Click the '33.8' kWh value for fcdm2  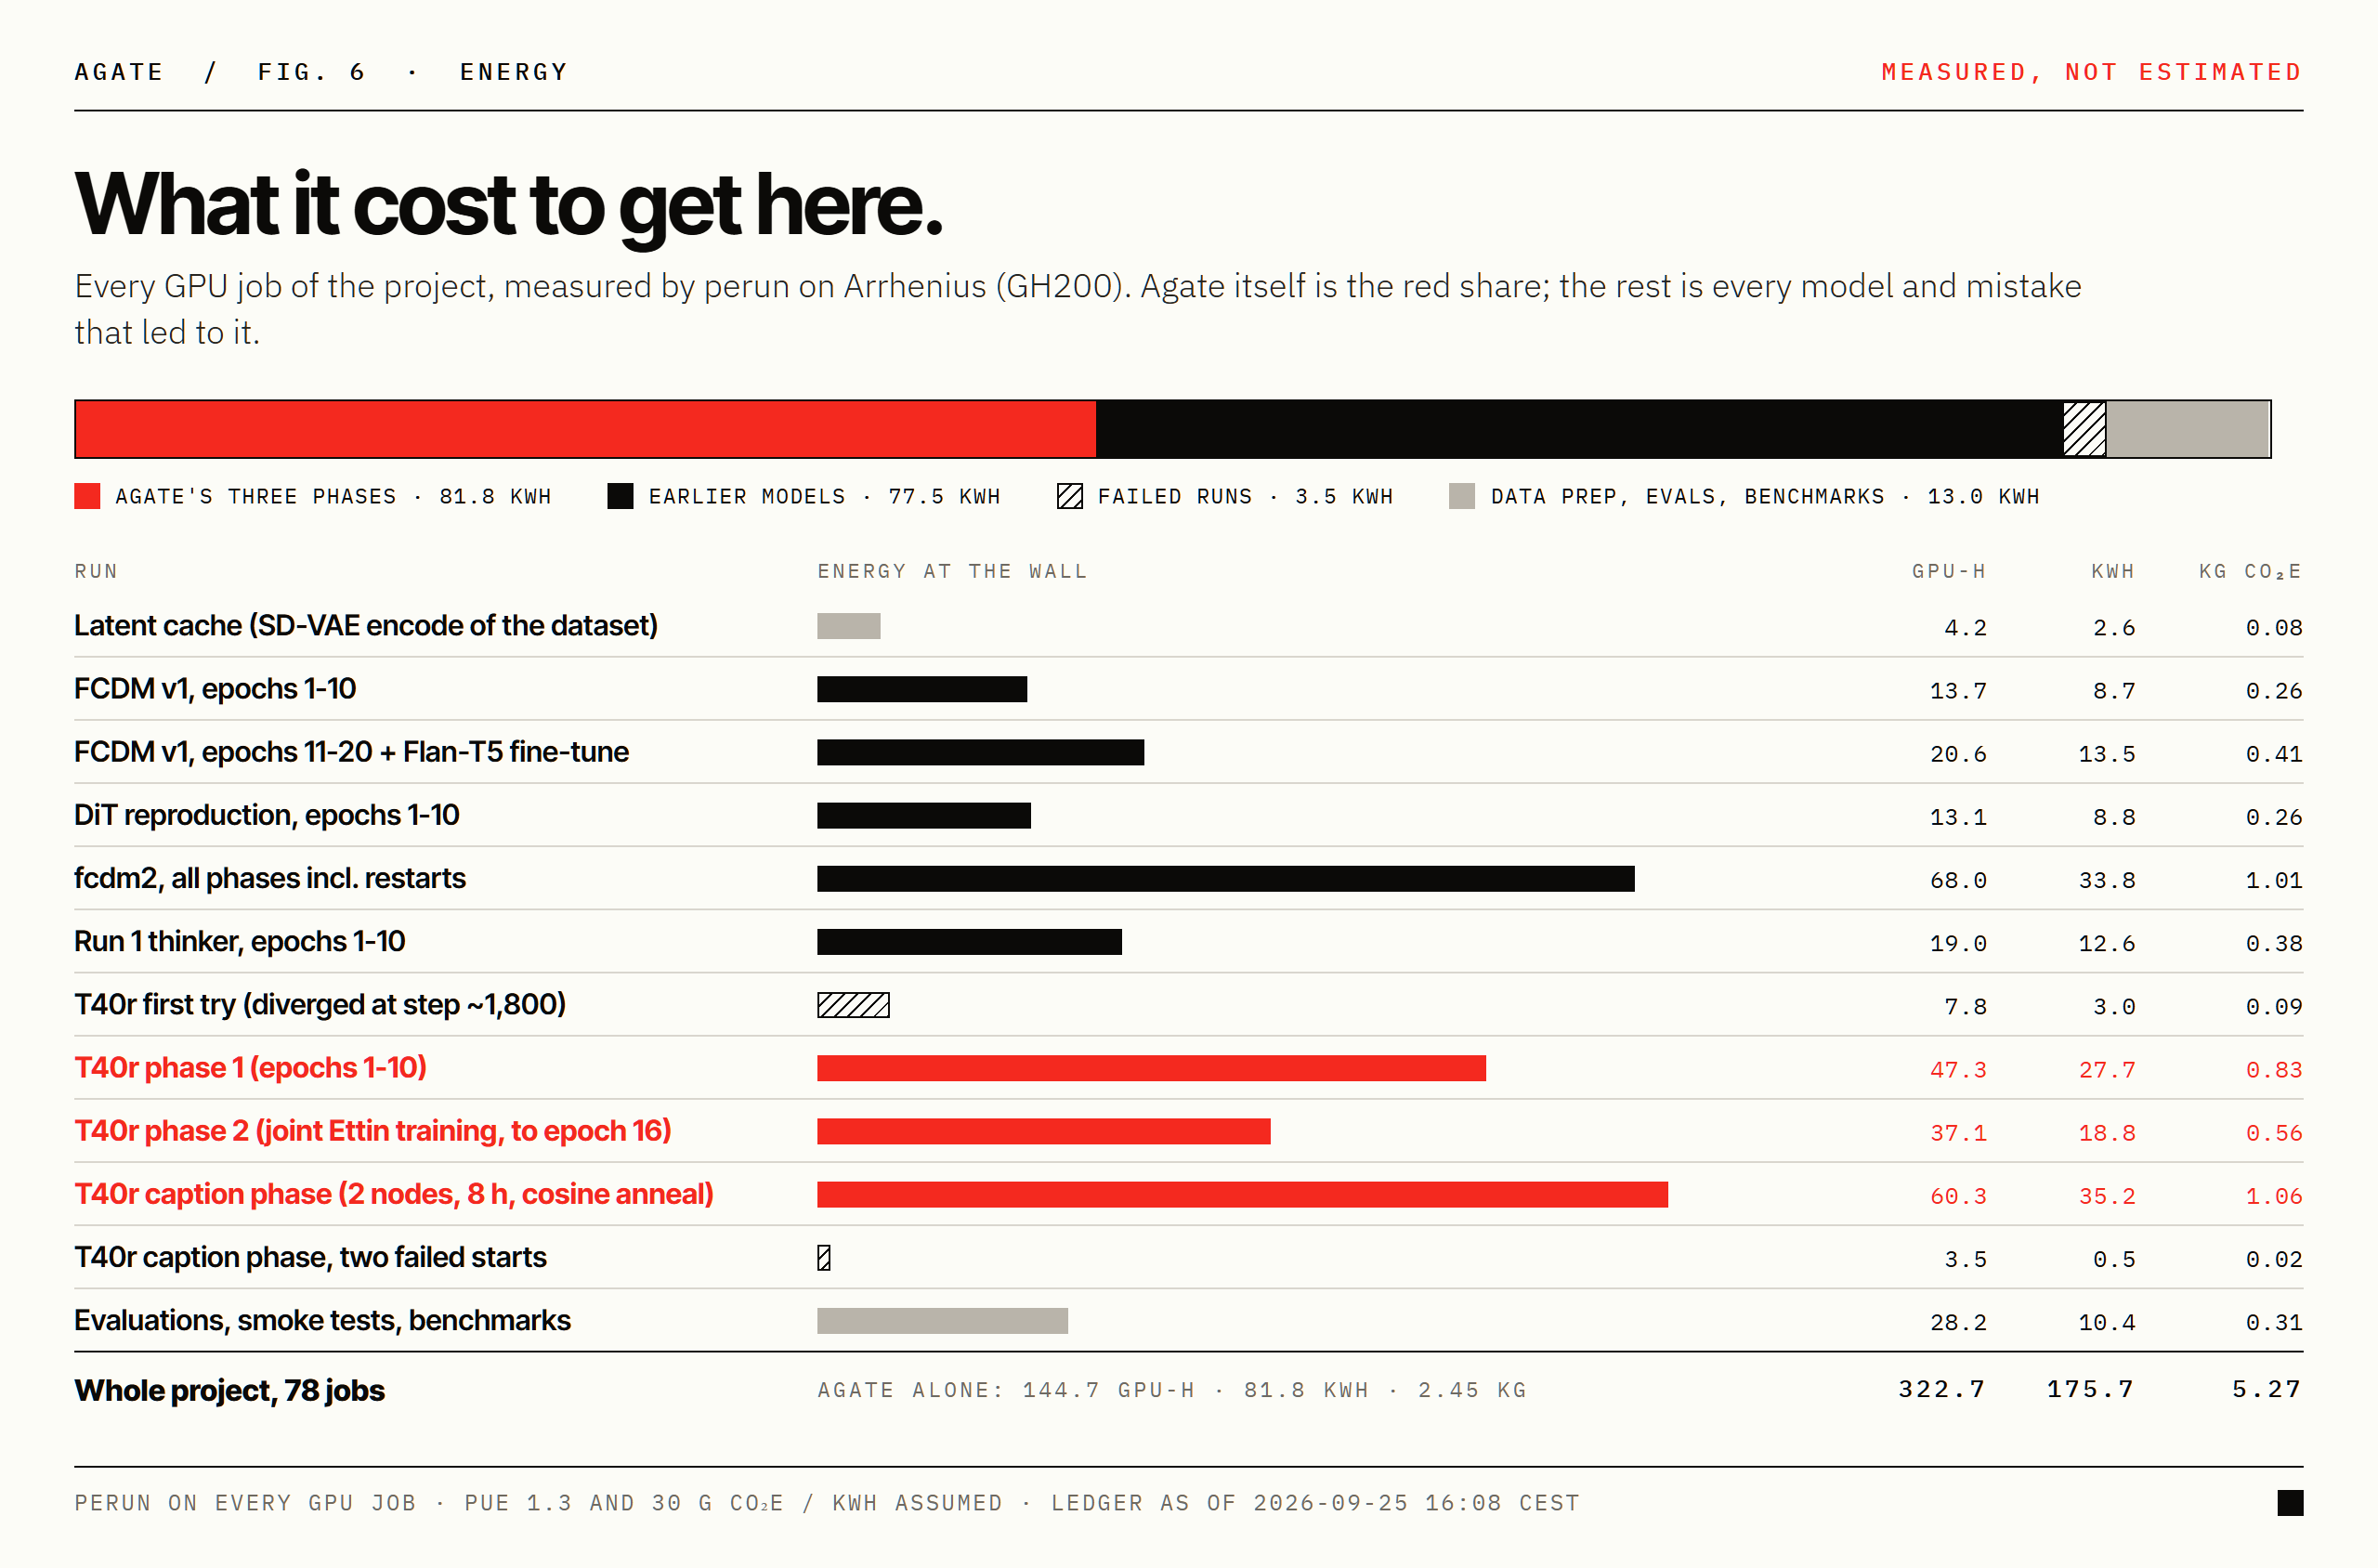pos(2106,880)
